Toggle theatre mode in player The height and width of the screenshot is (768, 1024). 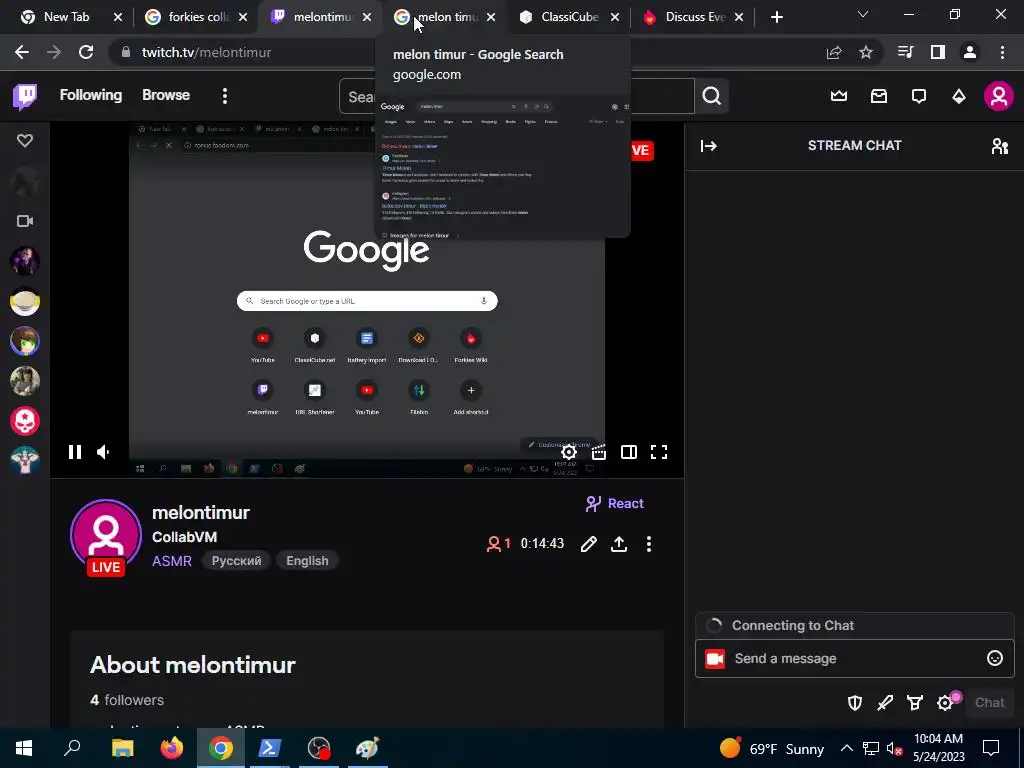[x=629, y=452]
